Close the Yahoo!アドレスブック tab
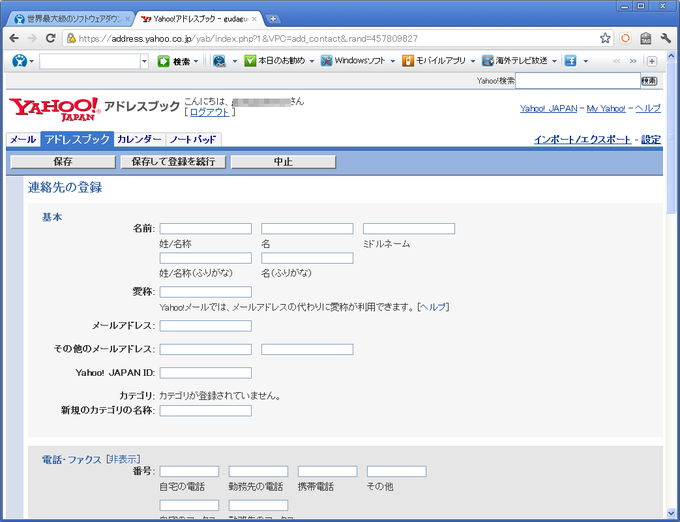 point(254,19)
